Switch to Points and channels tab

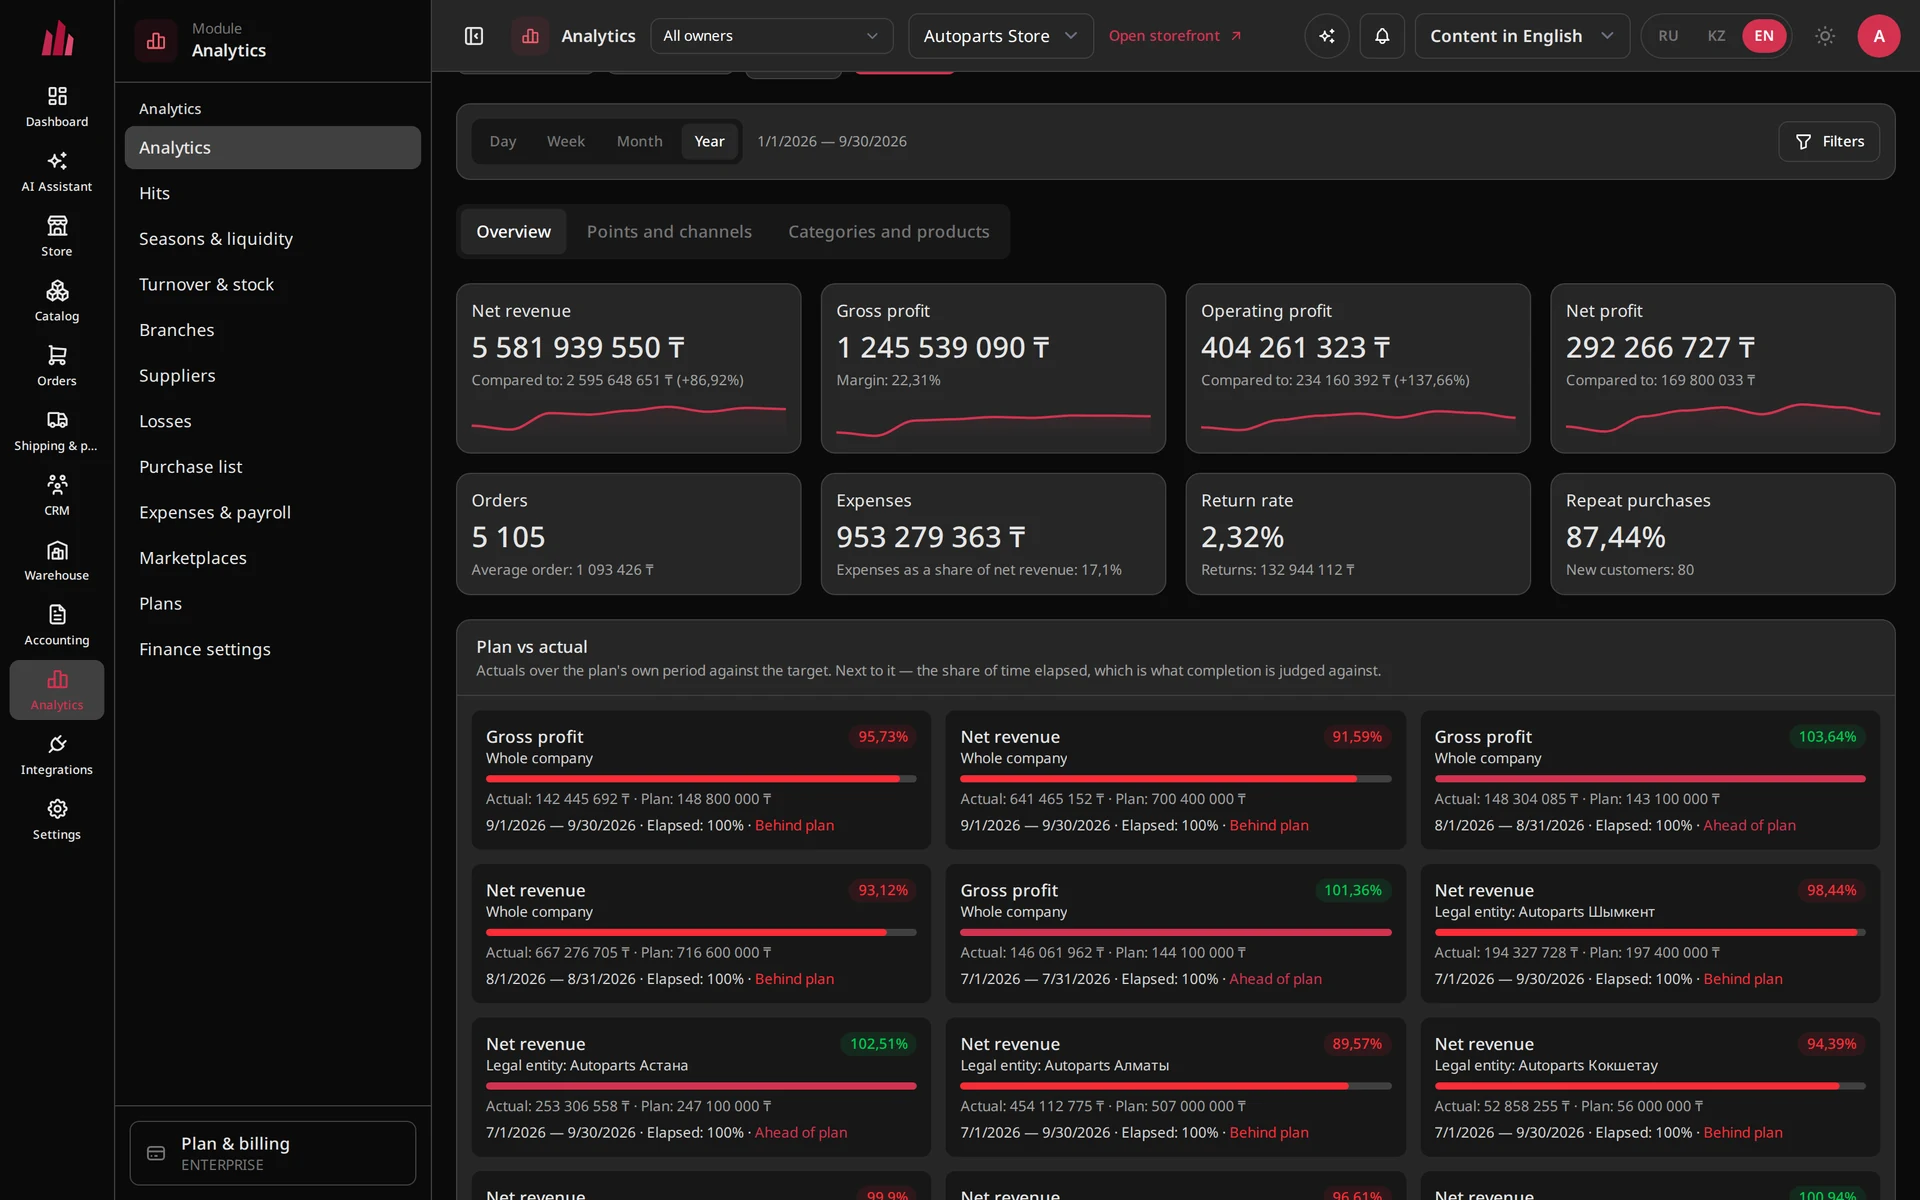(x=669, y=232)
